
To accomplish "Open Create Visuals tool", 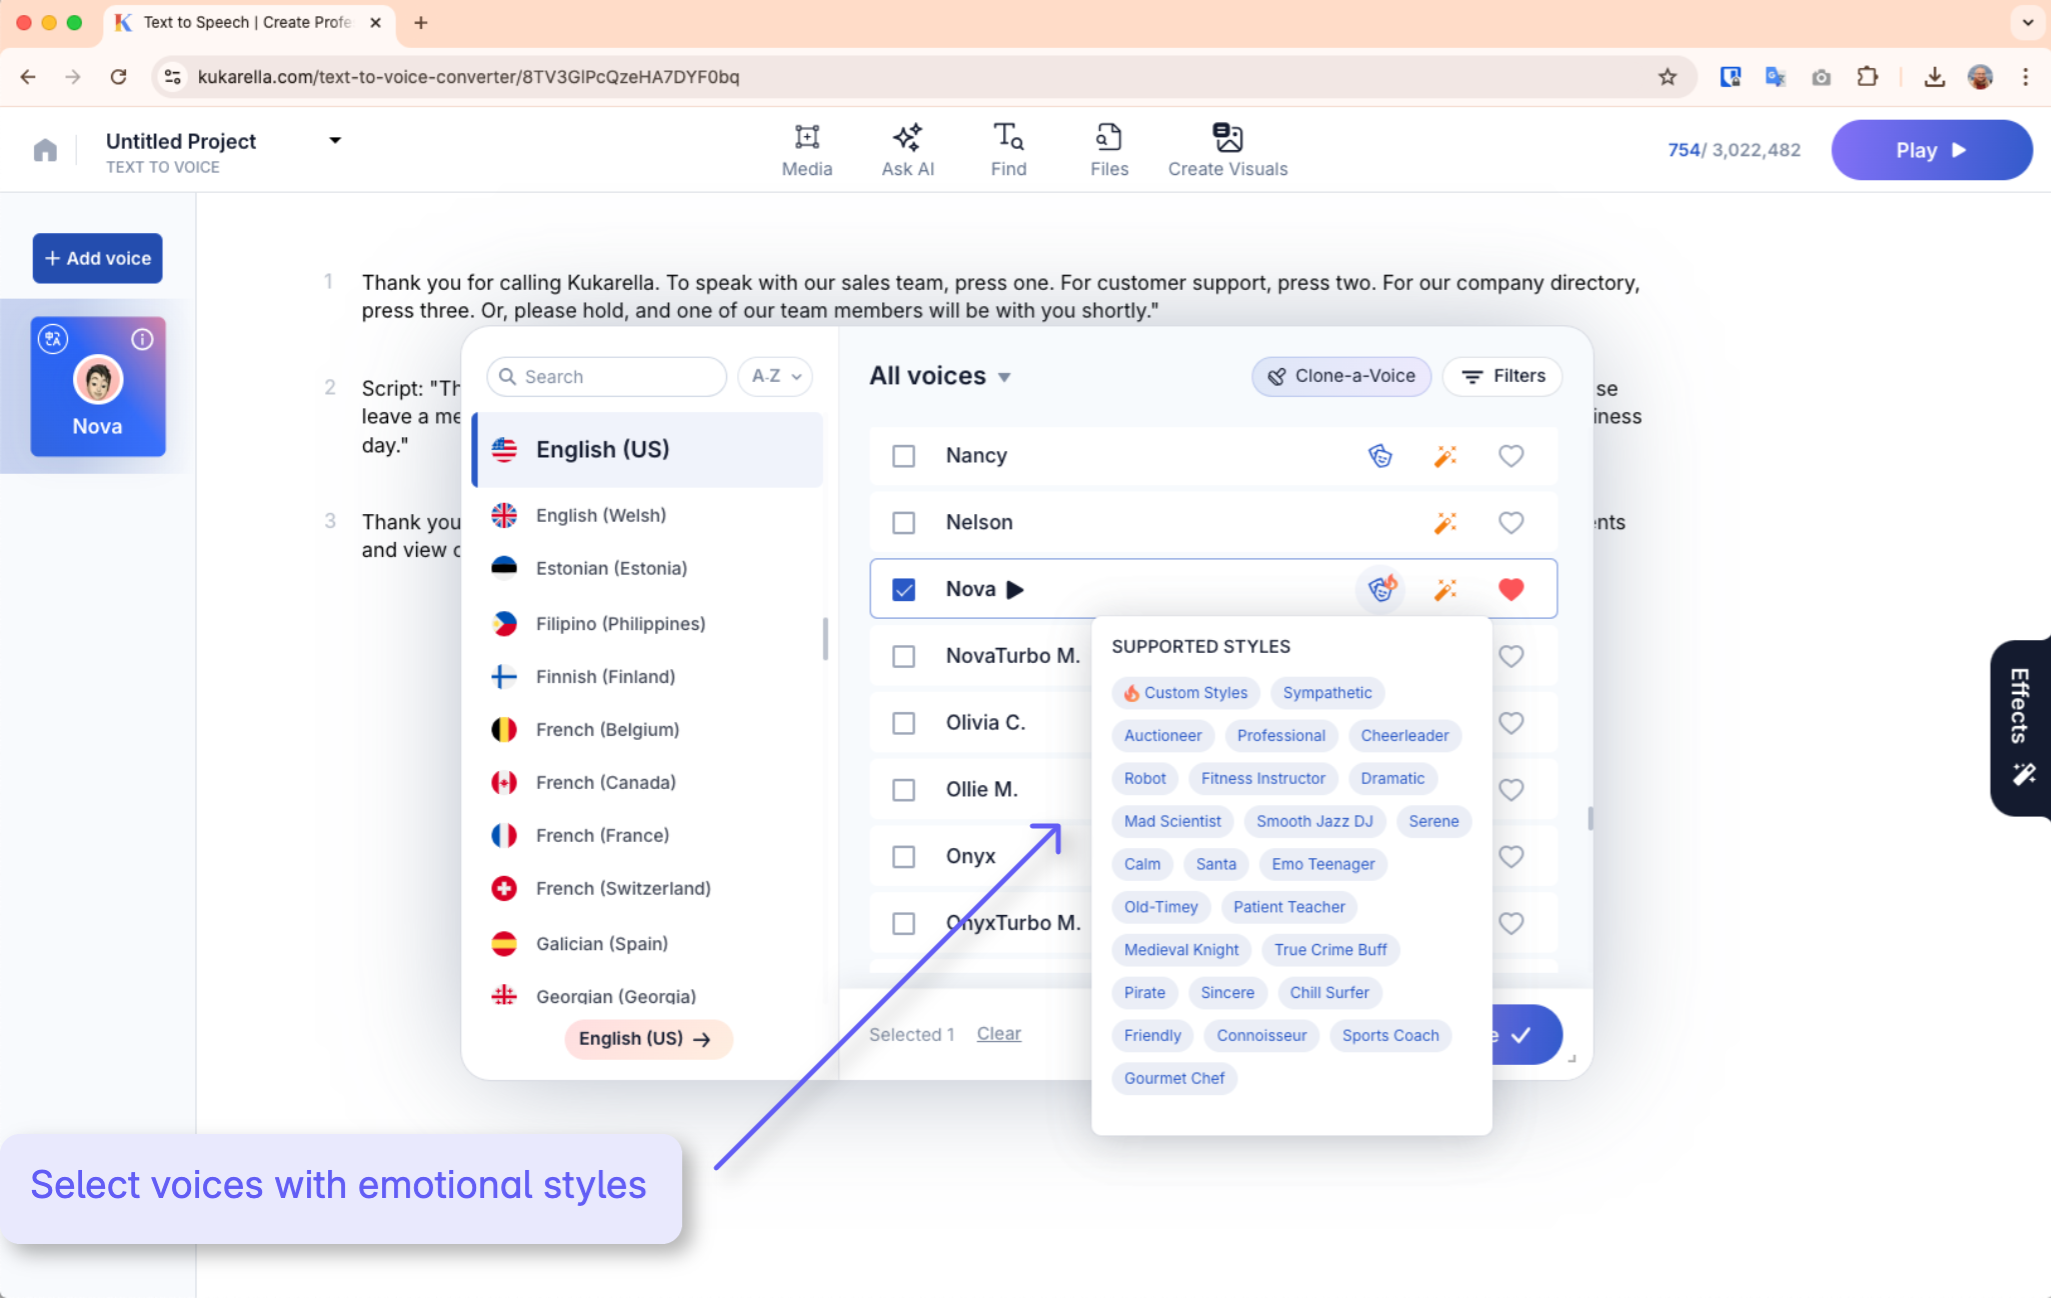I will (x=1227, y=150).
